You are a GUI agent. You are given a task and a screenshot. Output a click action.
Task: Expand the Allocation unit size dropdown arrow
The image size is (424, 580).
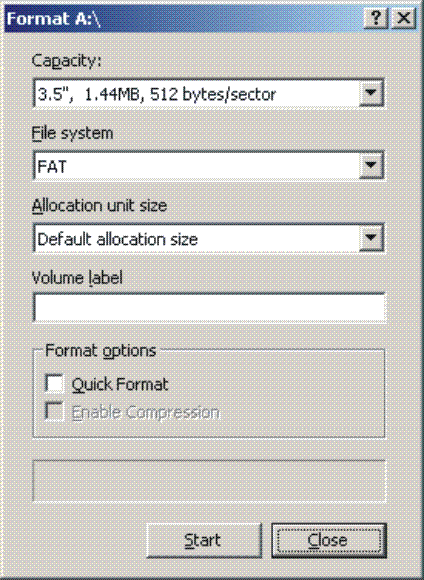(x=370, y=238)
